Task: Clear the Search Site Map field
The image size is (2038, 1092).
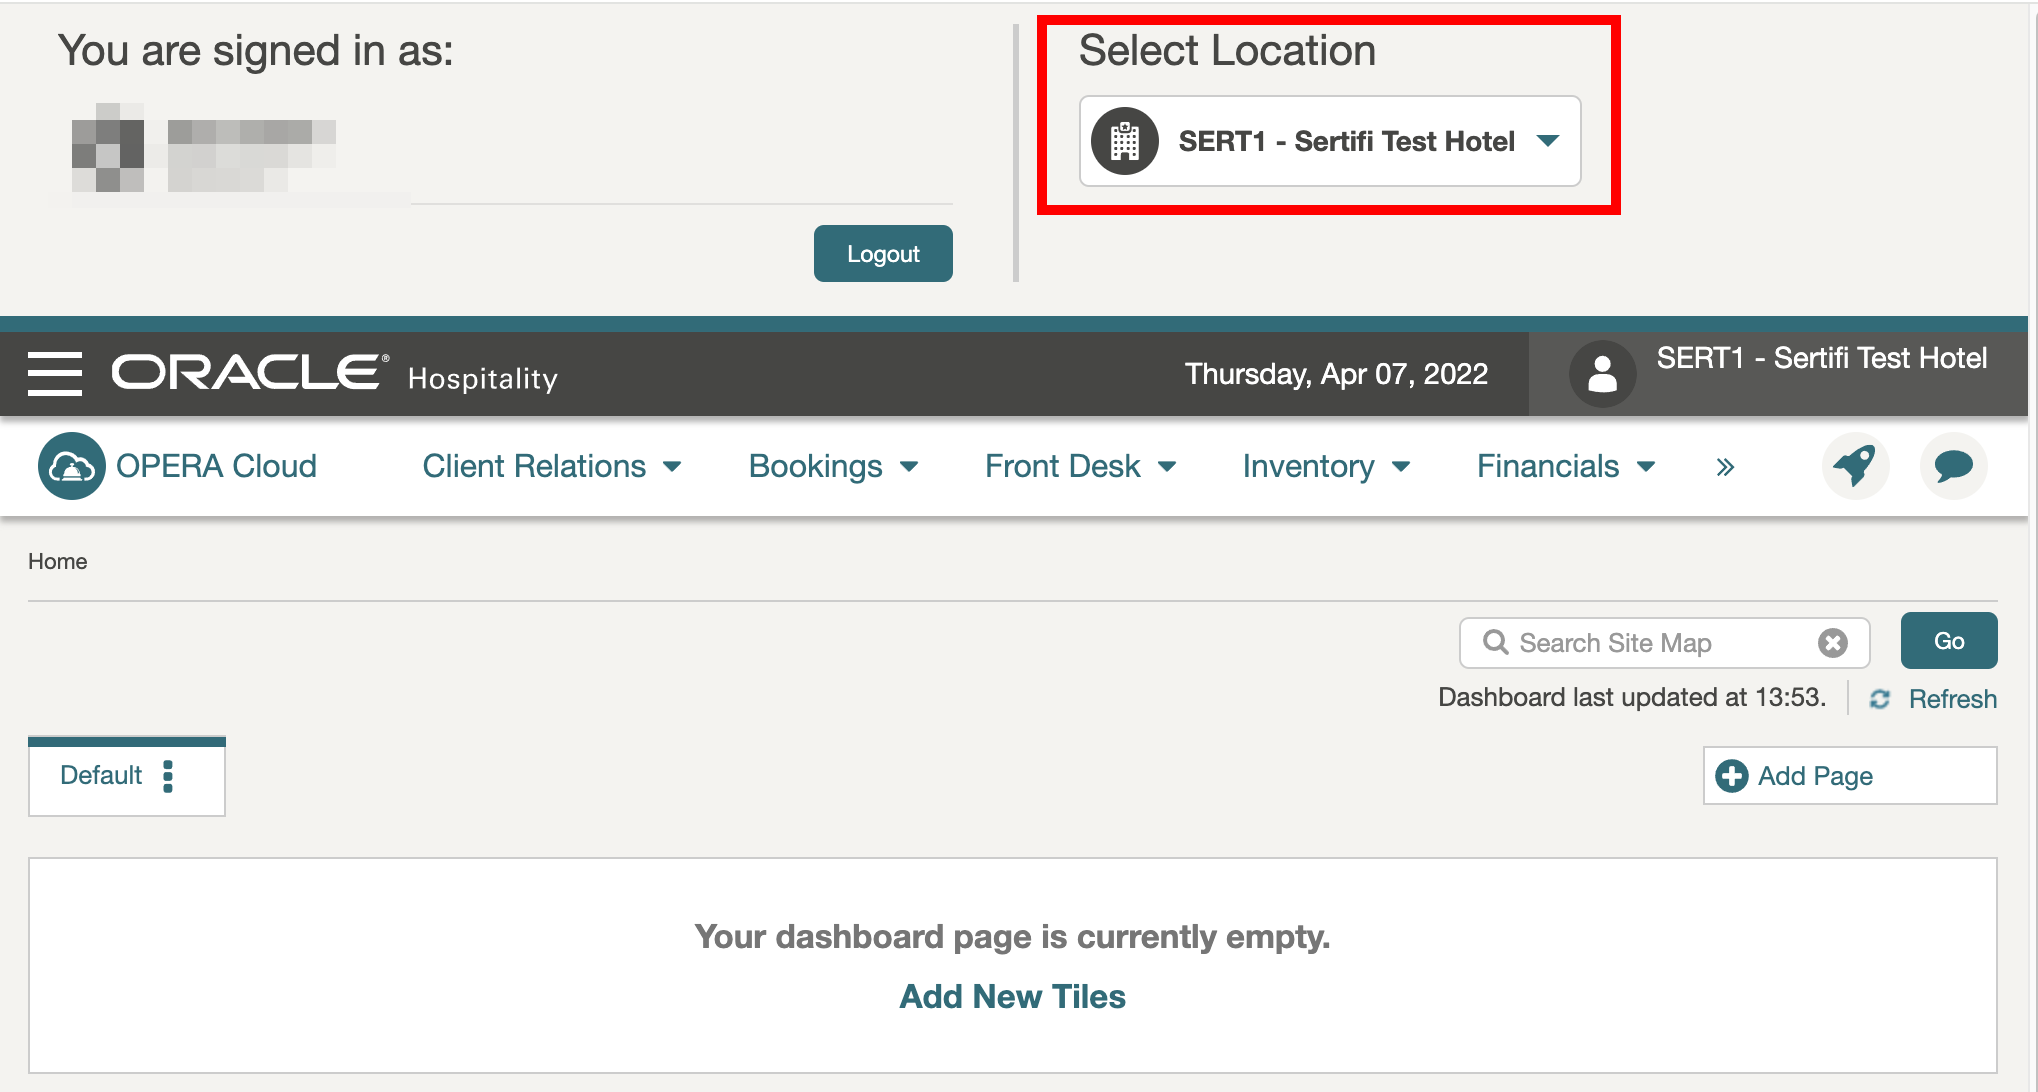Action: [1832, 643]
